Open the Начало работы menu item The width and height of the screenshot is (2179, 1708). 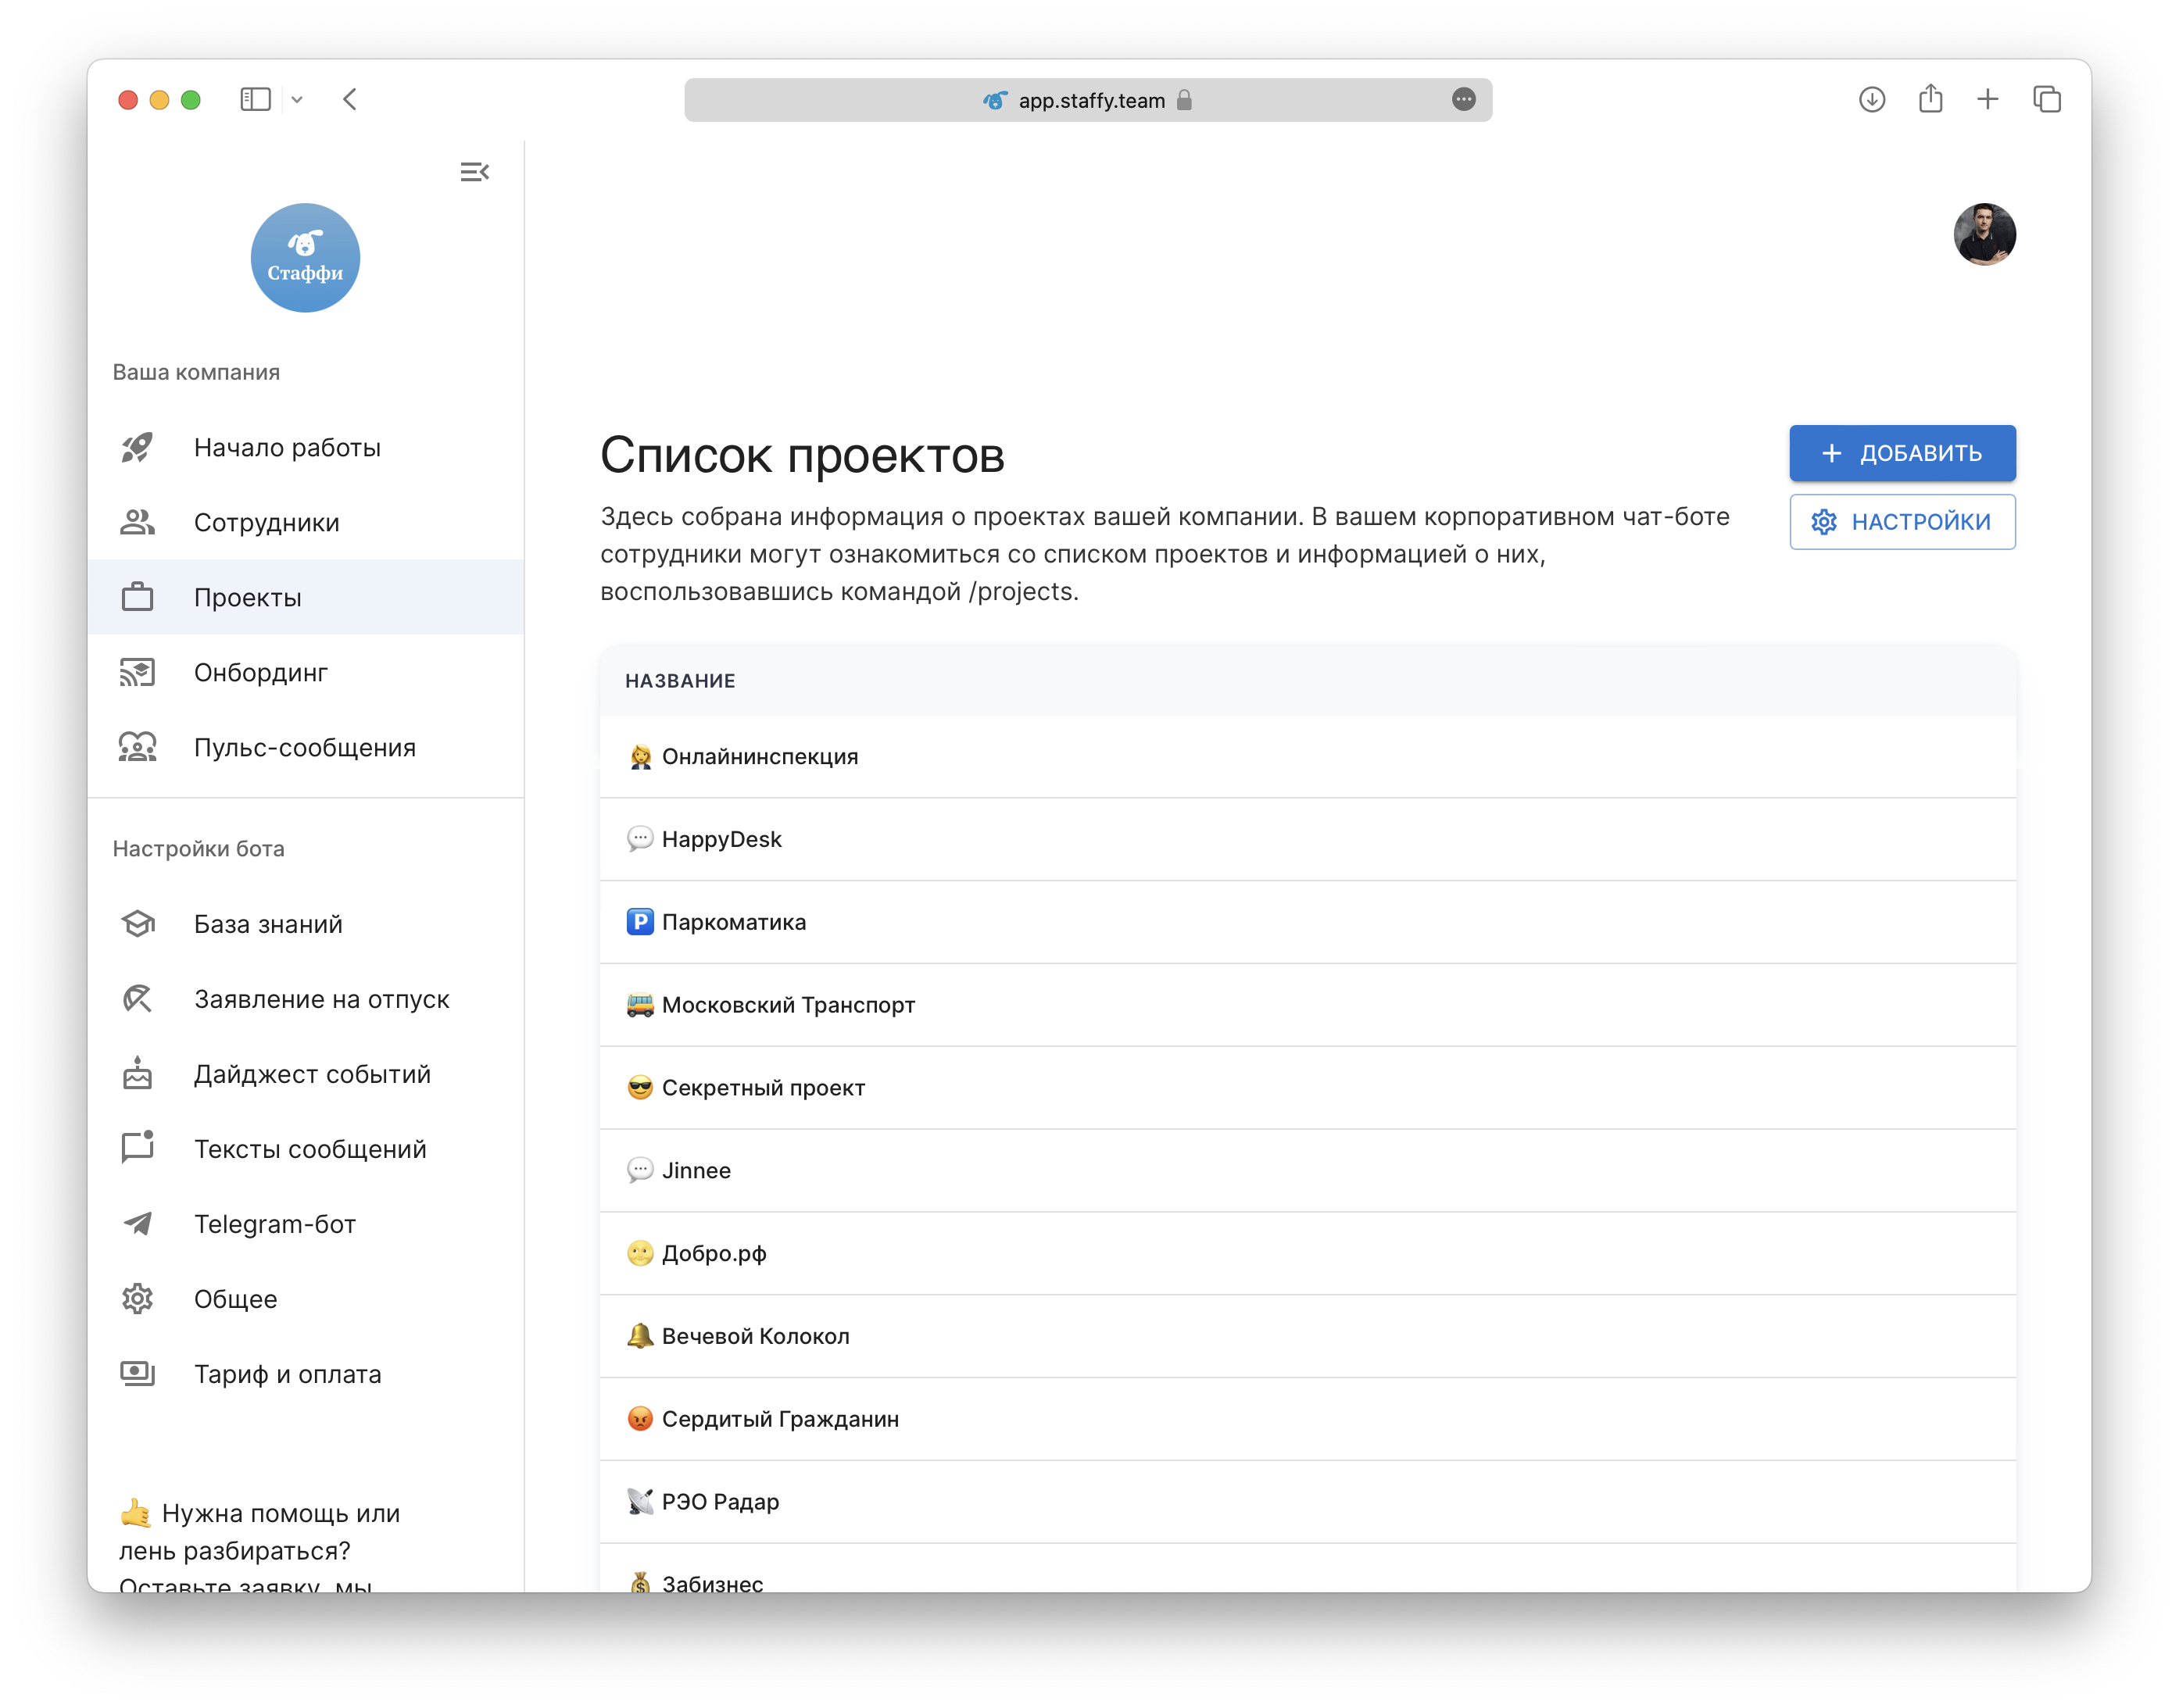click(x=306, y=447)
